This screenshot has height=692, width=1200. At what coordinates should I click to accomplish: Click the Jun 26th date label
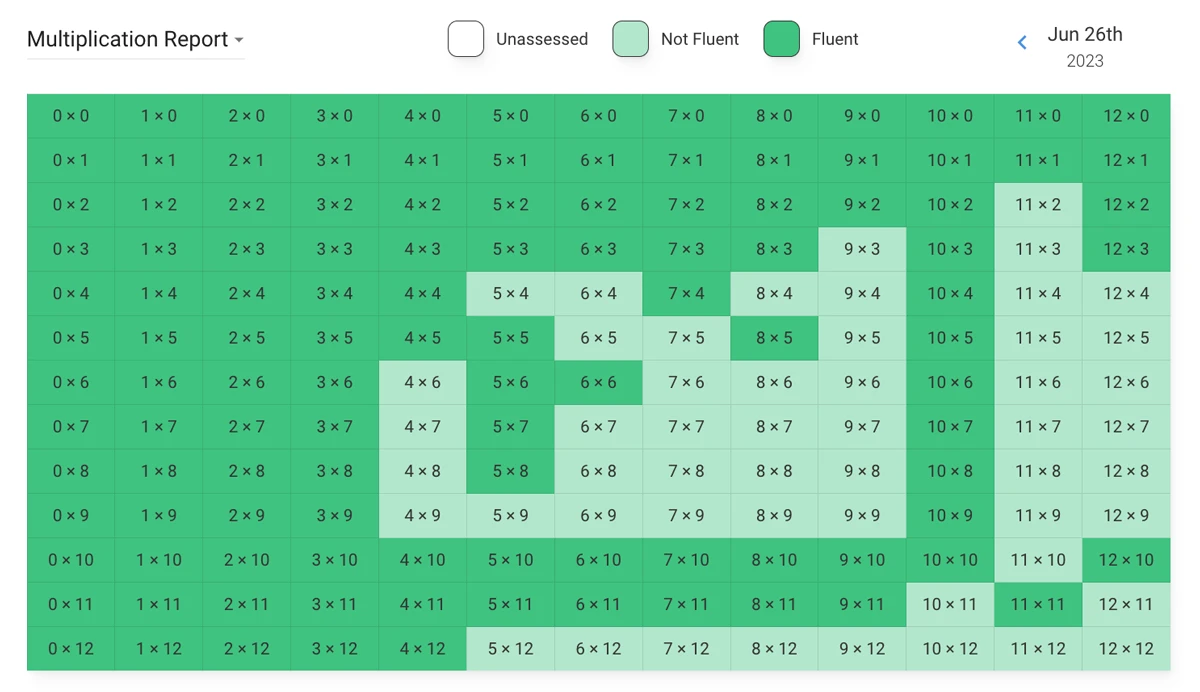click(x=1084, y=35)
